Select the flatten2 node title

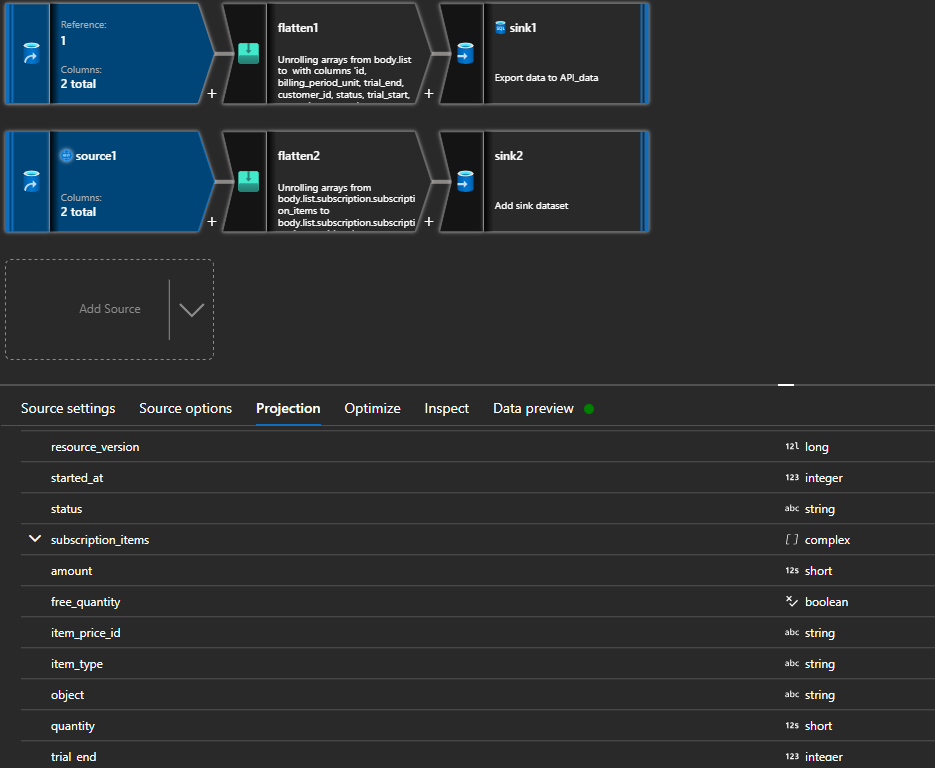[x=299, y=156]
